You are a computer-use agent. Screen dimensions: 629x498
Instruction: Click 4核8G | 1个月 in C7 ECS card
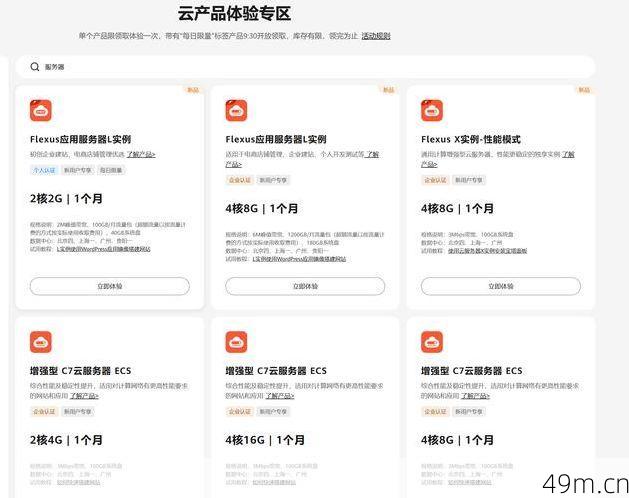(457, 440)
